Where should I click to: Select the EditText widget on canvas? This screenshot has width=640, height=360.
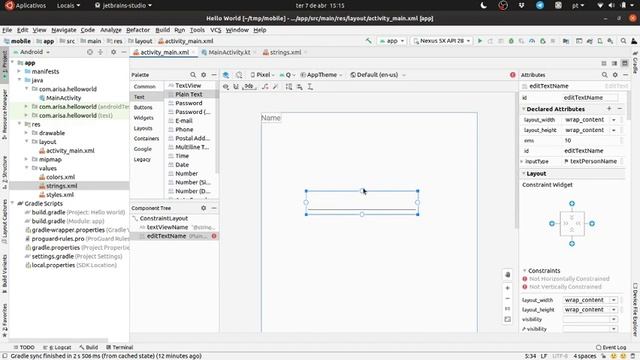click(362, 202)
